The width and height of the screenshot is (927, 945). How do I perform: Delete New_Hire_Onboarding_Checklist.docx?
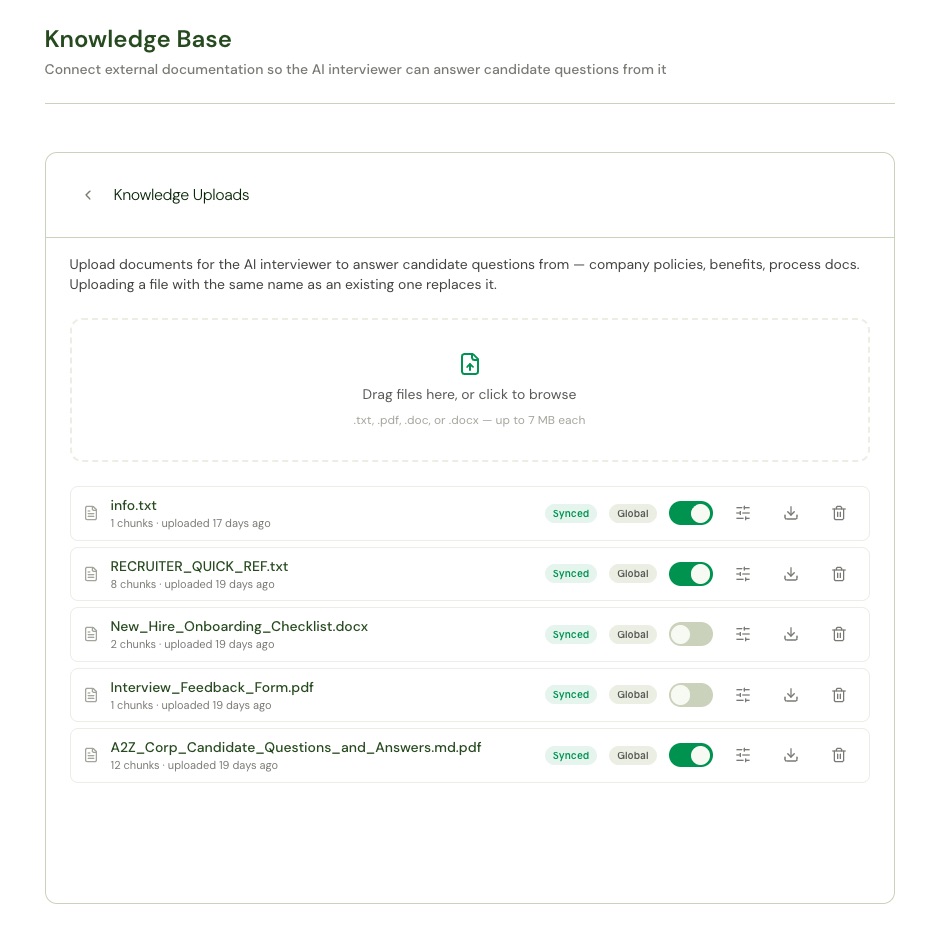[838, 634]
